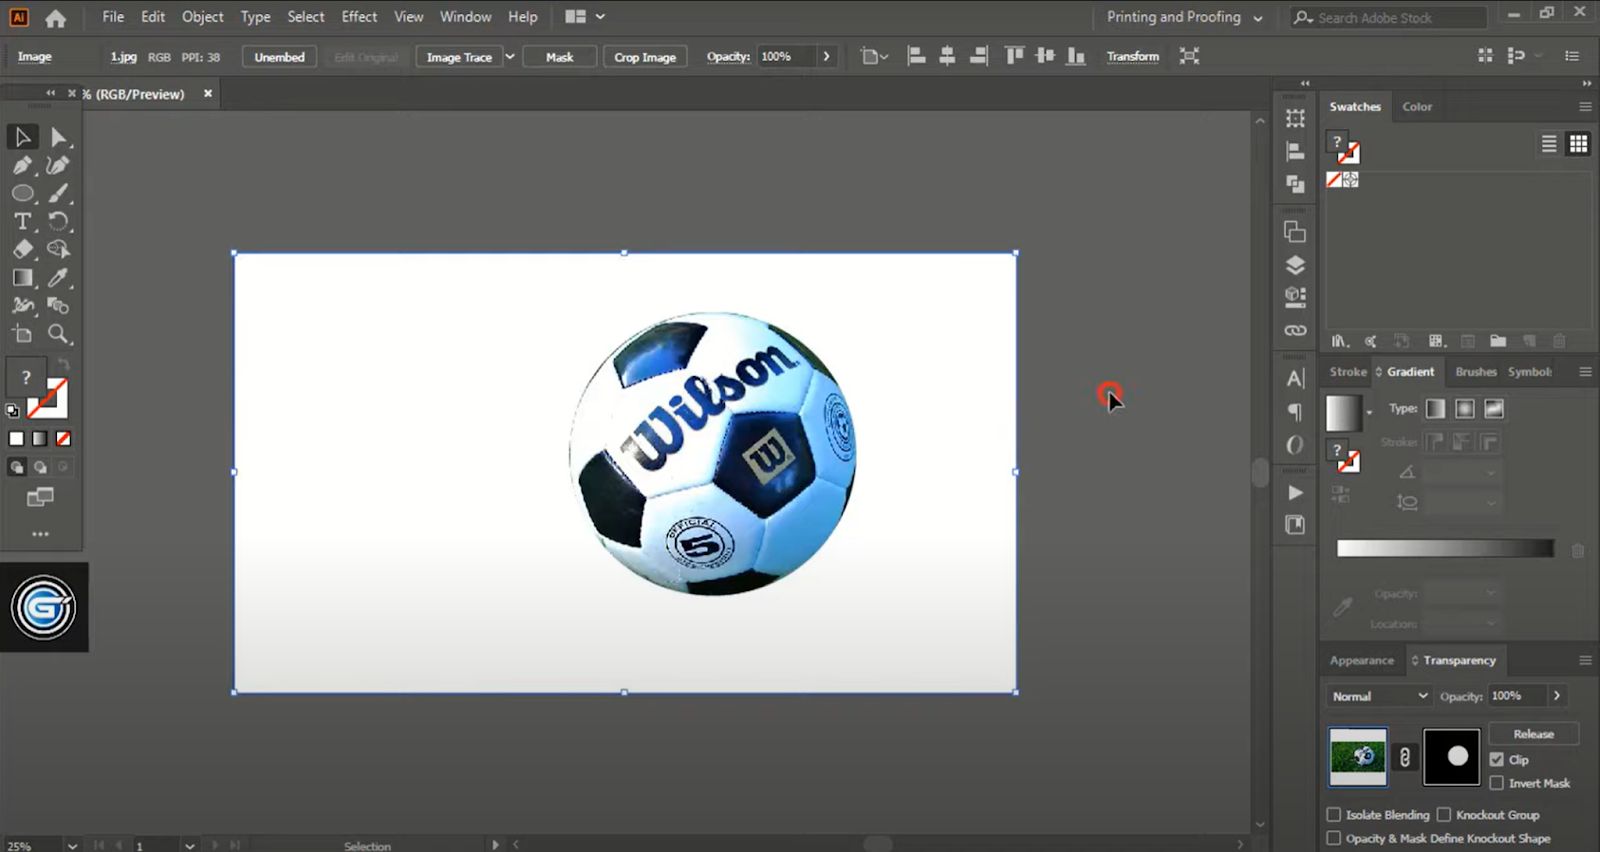
Task: Open the Window menu
Action: click(x=466, y=17)
